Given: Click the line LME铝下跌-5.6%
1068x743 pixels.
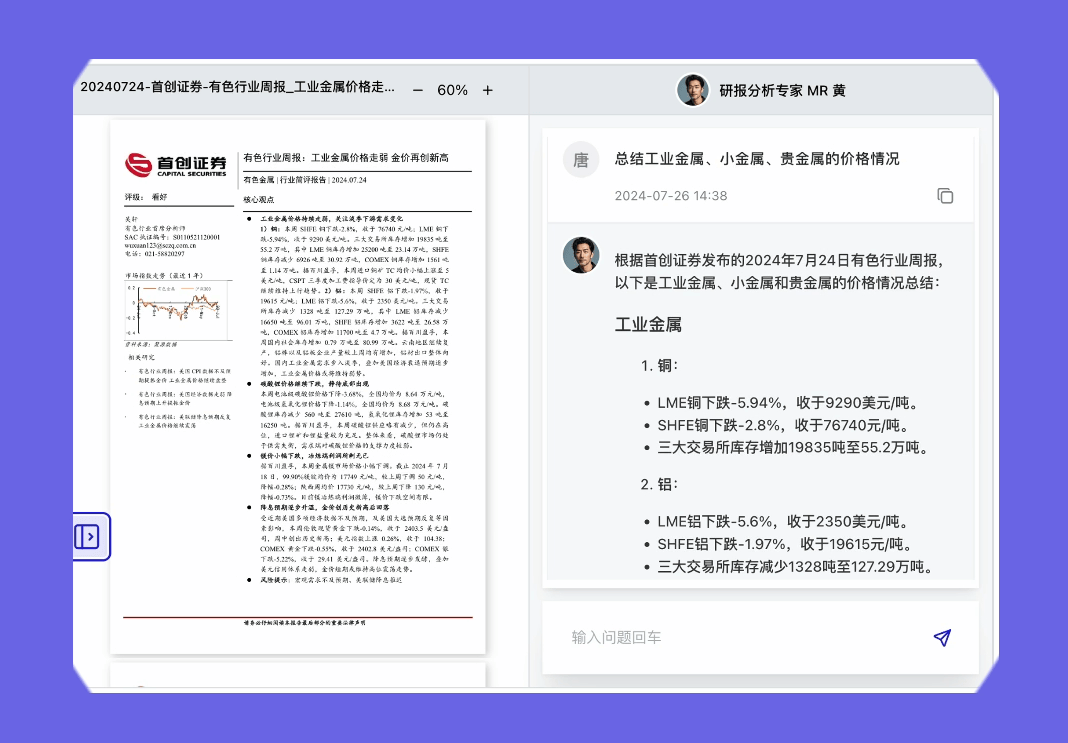Looking at the screenshot, I should (783, 522).
